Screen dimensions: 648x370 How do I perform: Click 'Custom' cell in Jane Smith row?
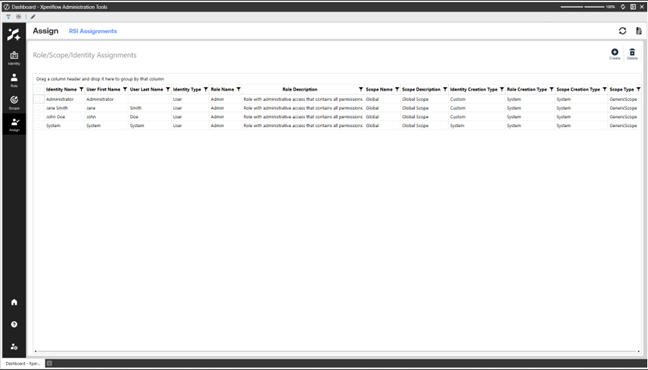457,108
